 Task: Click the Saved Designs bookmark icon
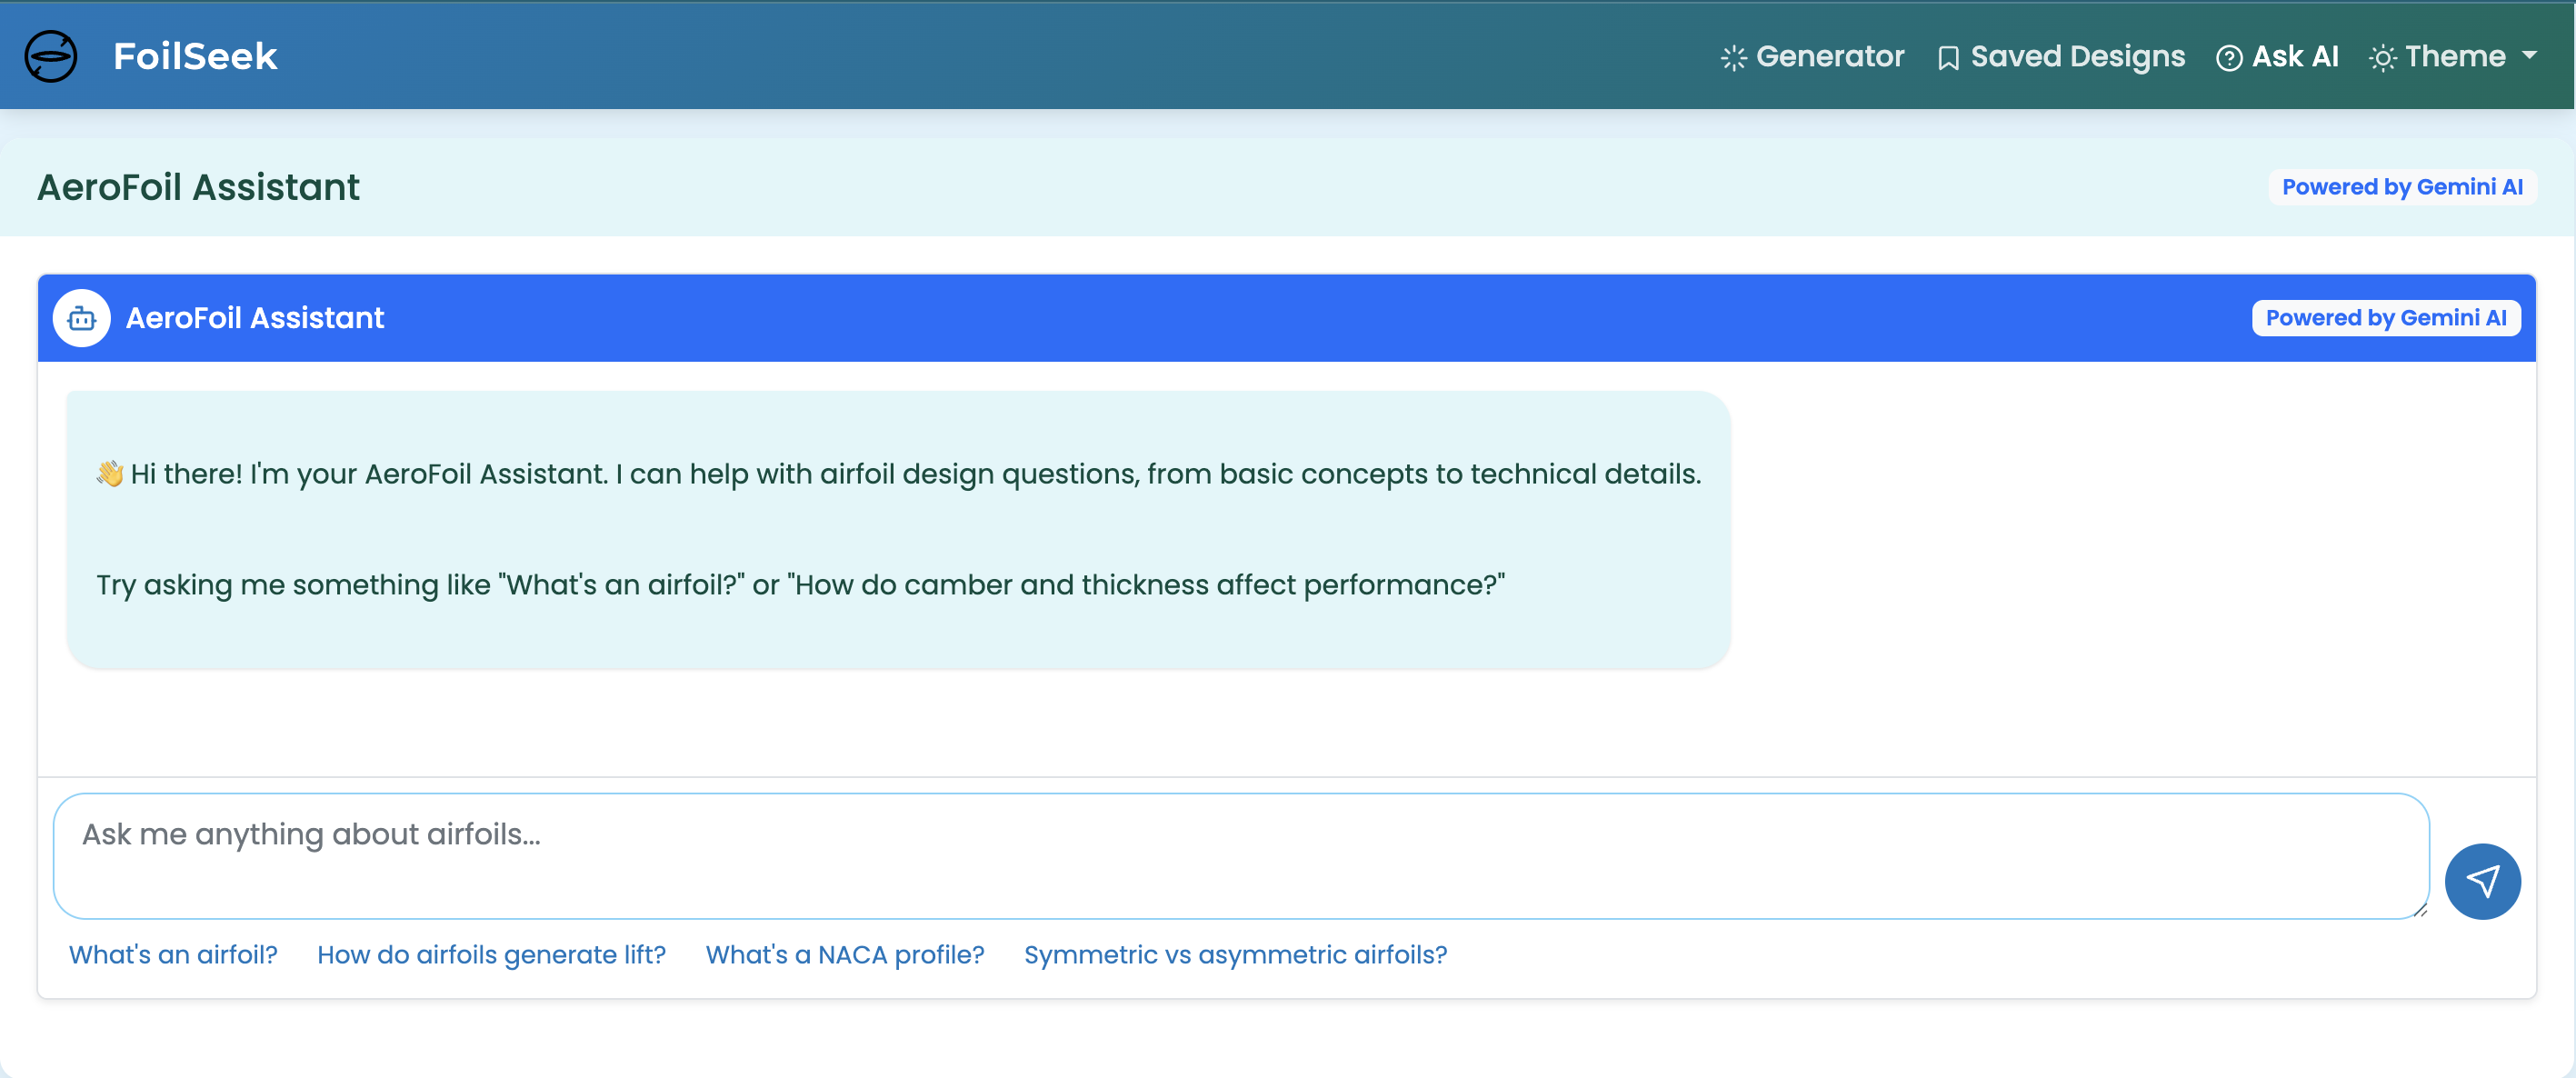(1947, 58)
